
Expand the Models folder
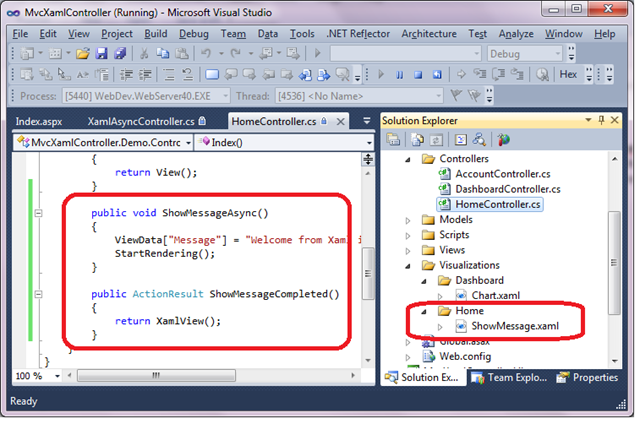[408, 219]
